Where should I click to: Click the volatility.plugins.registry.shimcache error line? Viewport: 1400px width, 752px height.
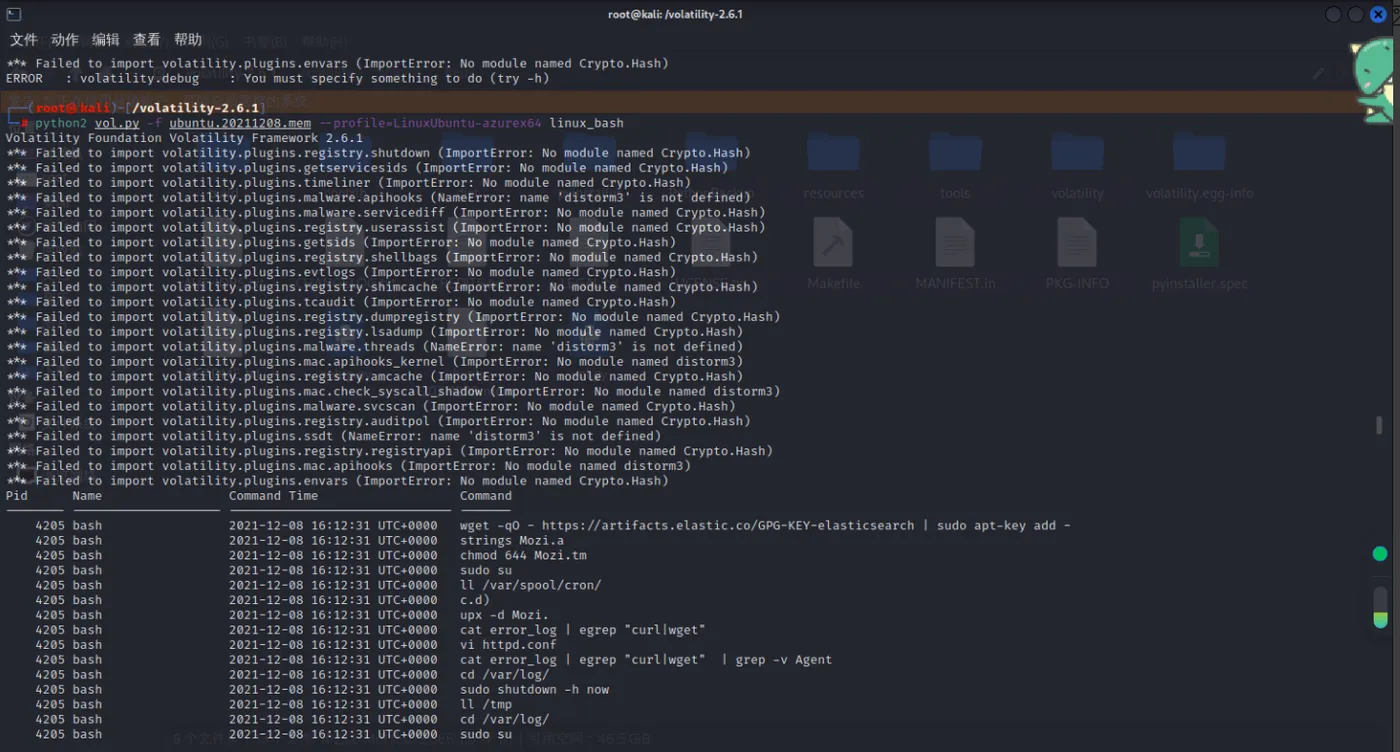[382, 287]
